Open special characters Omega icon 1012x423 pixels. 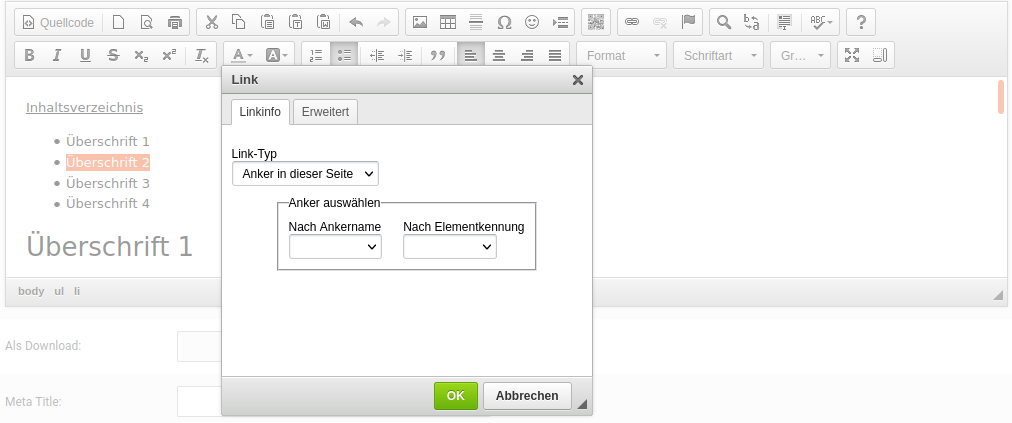click(504, 22)
